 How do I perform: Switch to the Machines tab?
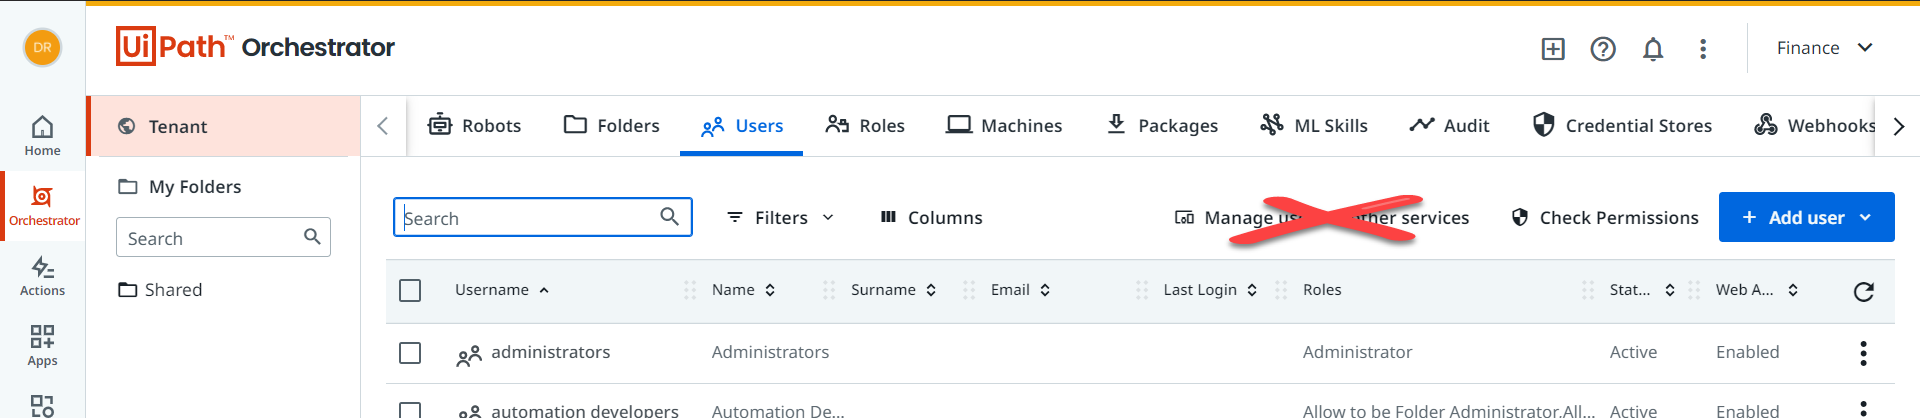pyautogui.click(x=1004, y=126)
